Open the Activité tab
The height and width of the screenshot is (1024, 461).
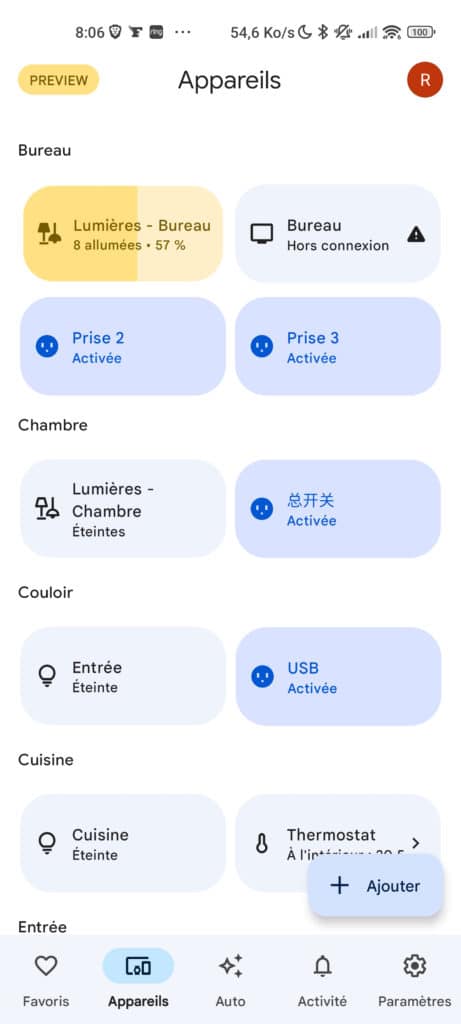(323, 979)
